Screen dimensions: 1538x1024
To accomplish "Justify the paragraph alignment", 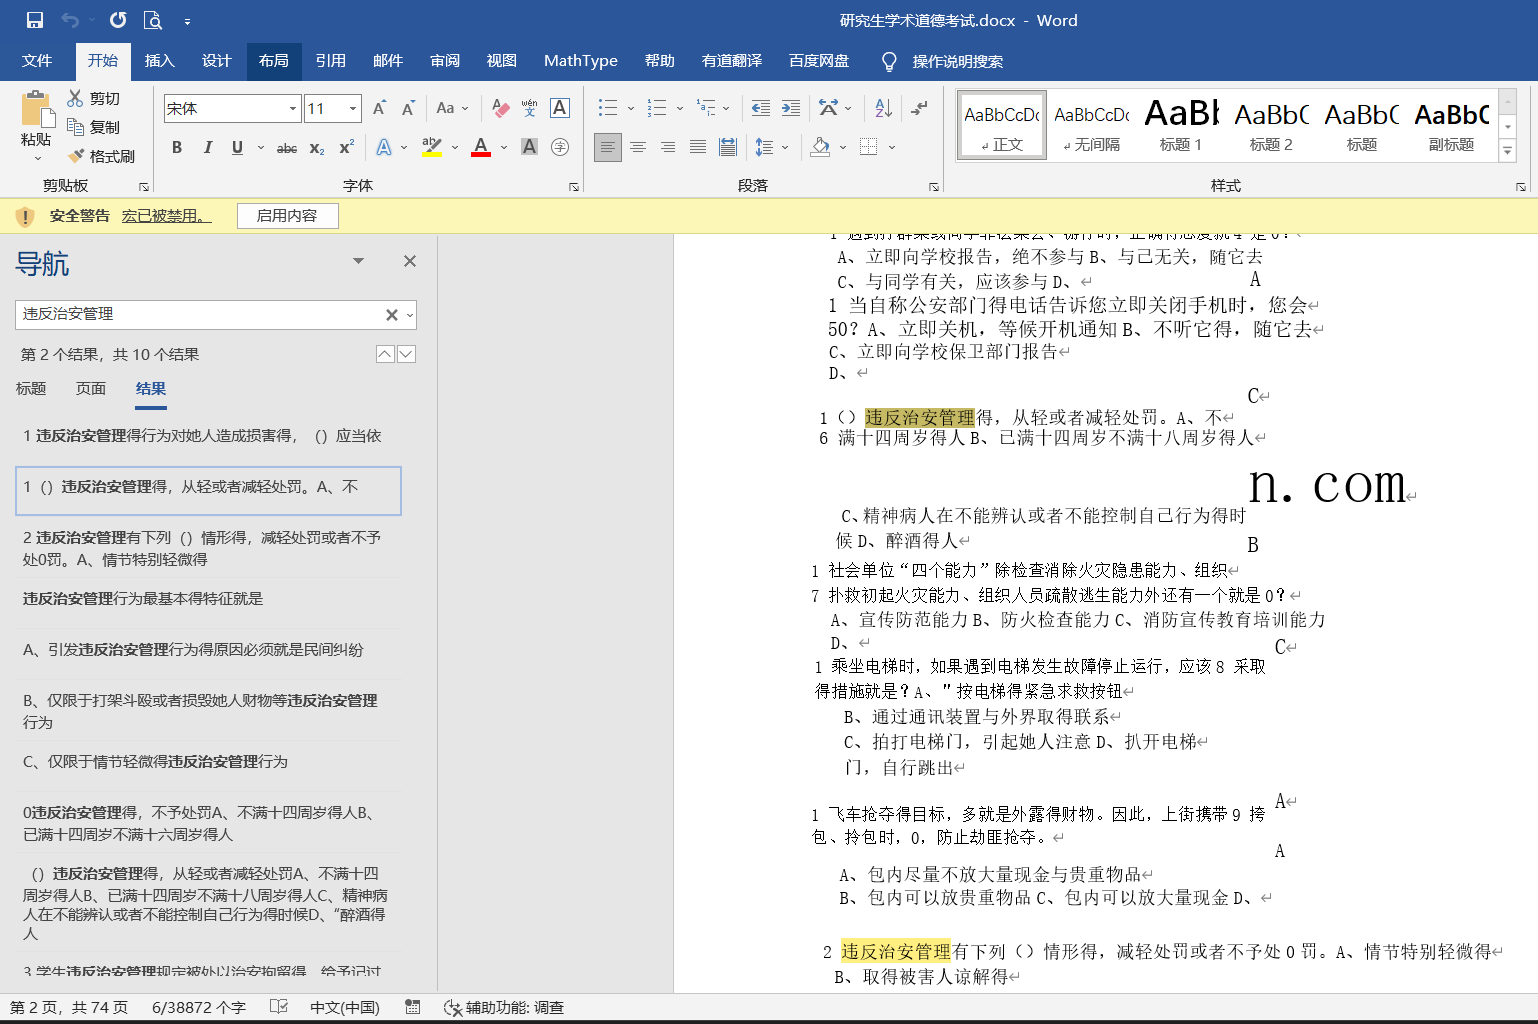I will (x=697, y=147).
